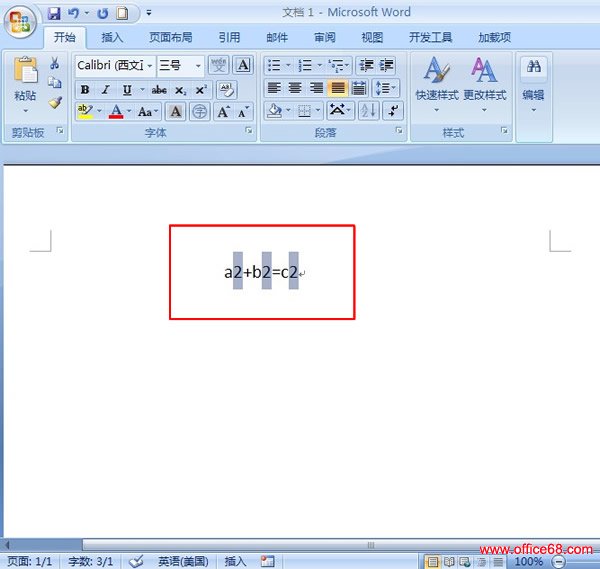This screenshot has width=600, height=569.
Task: Save the document from quick access toolbar
Action: [54, 14]
